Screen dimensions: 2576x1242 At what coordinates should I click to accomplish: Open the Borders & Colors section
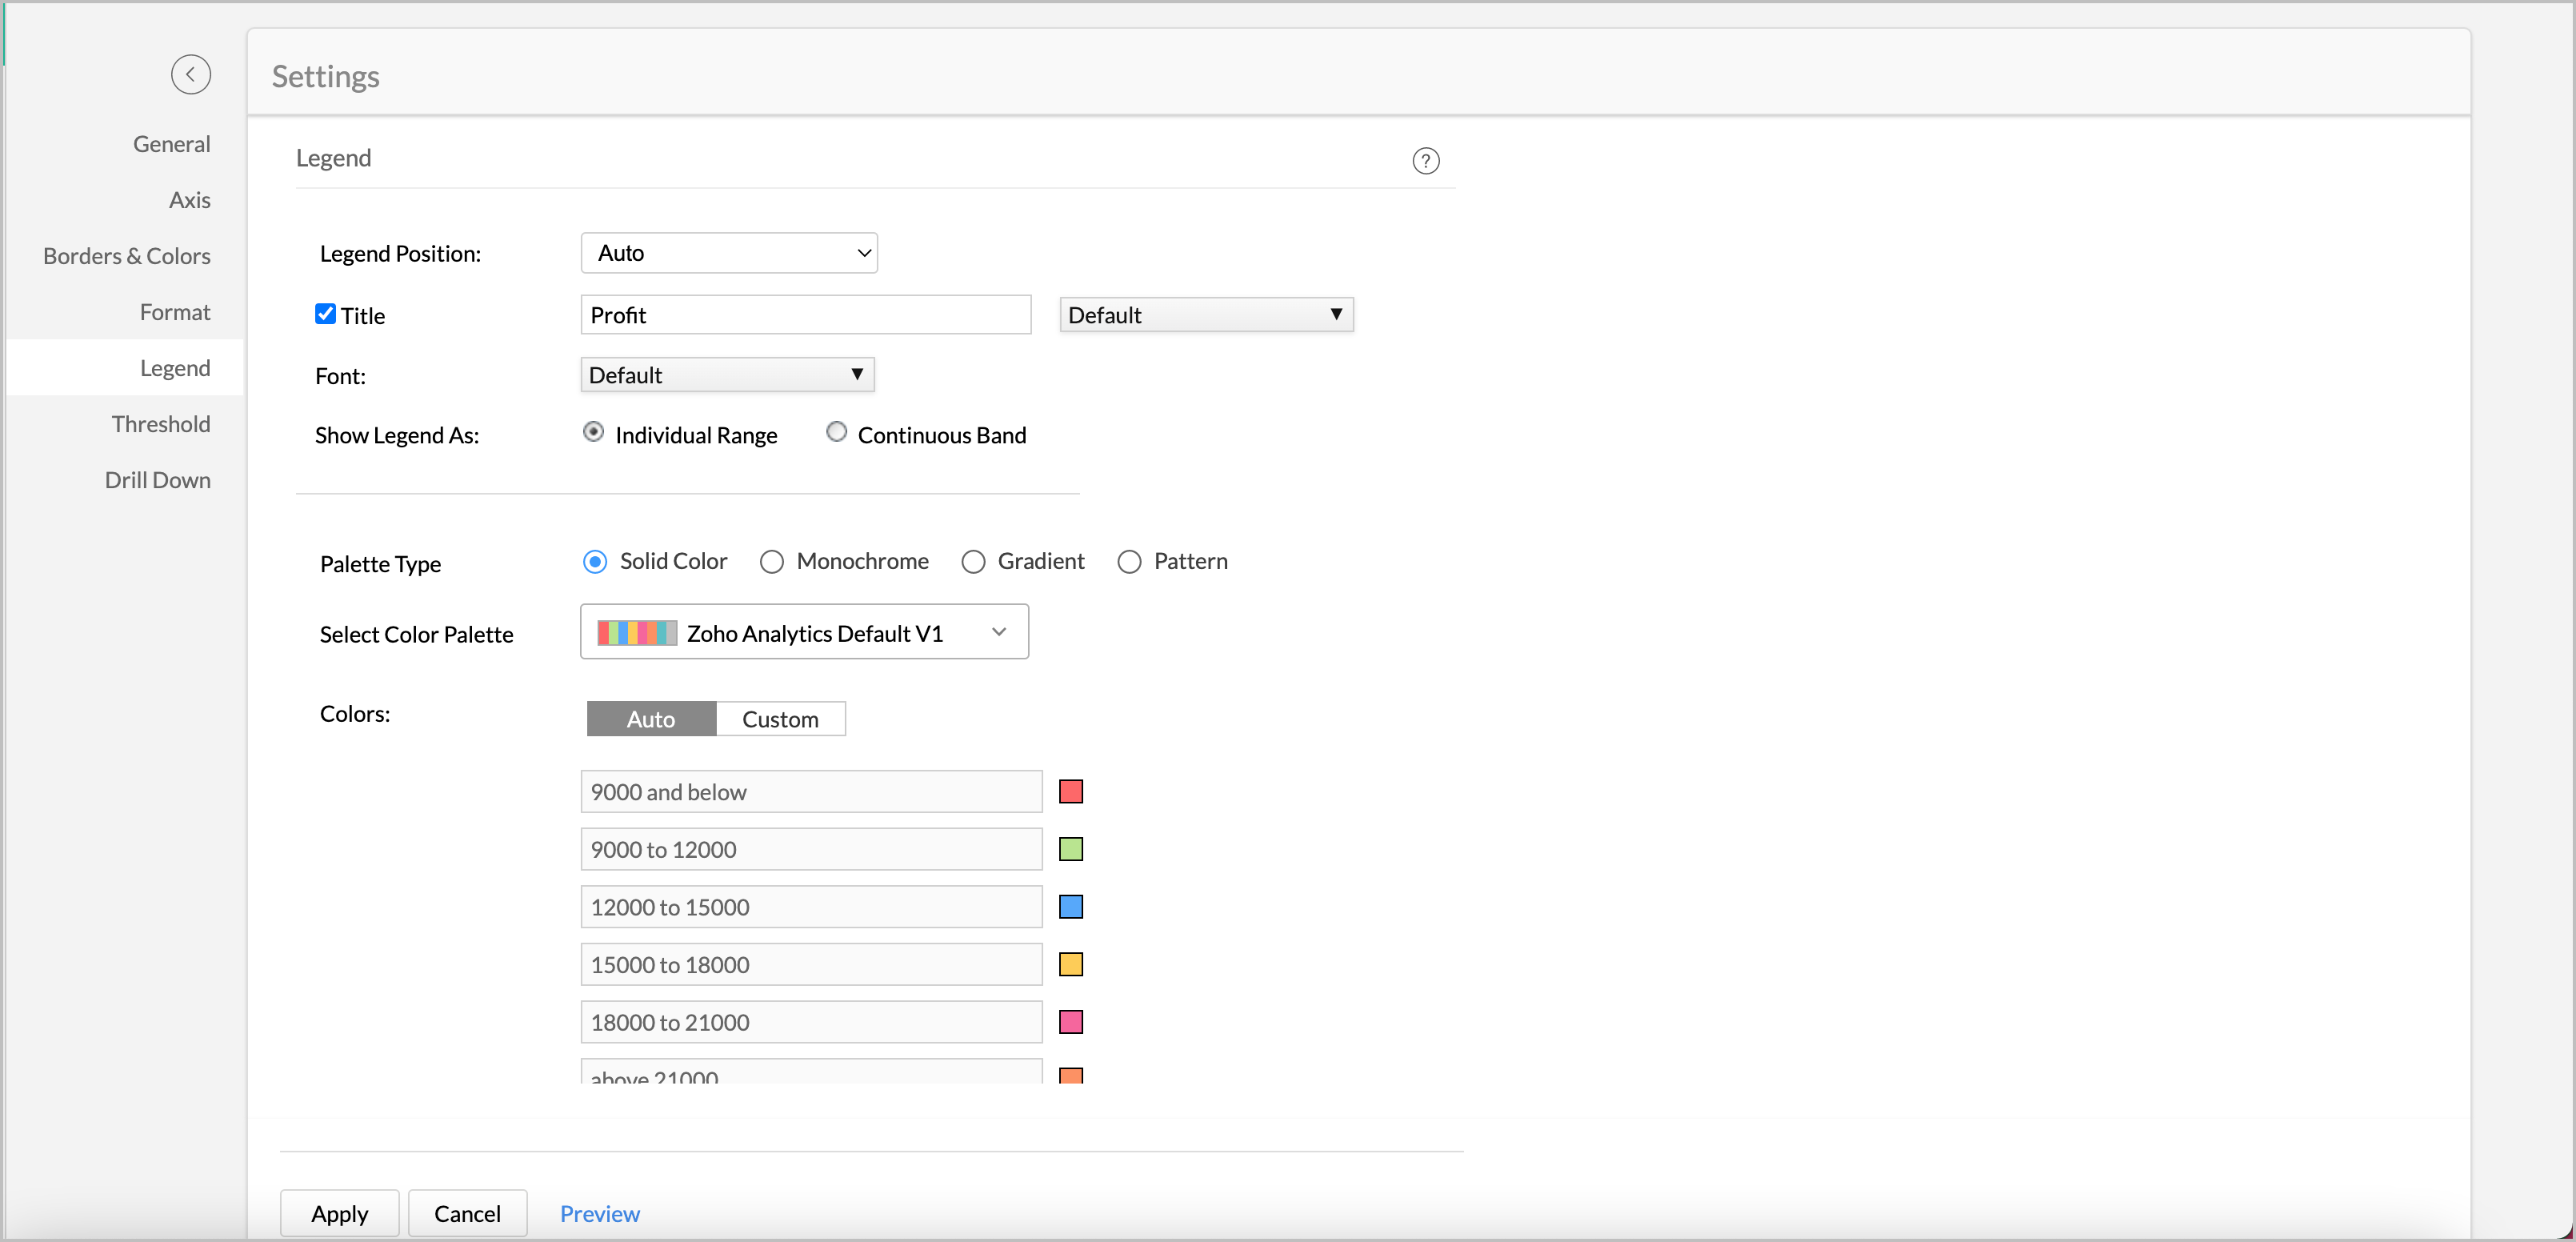click(126, 256)
